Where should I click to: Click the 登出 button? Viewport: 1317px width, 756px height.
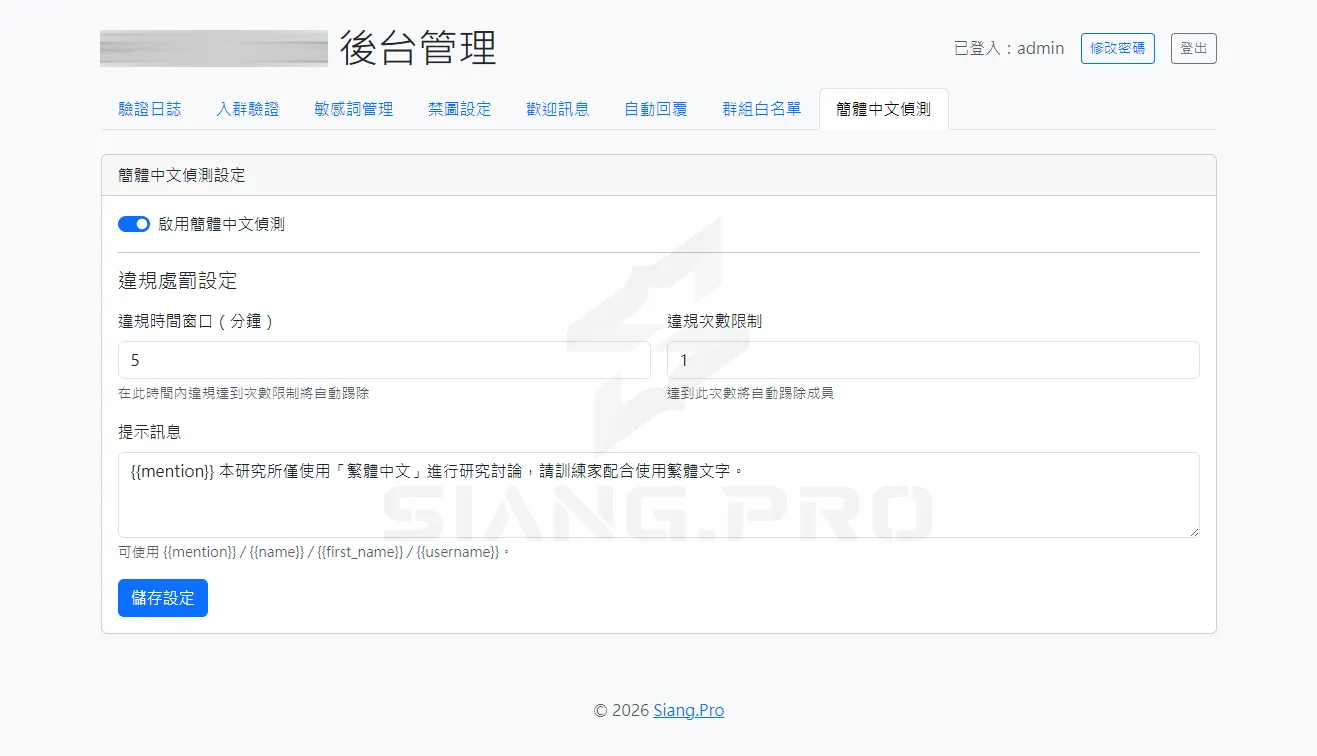click(x=1193, y=48)
